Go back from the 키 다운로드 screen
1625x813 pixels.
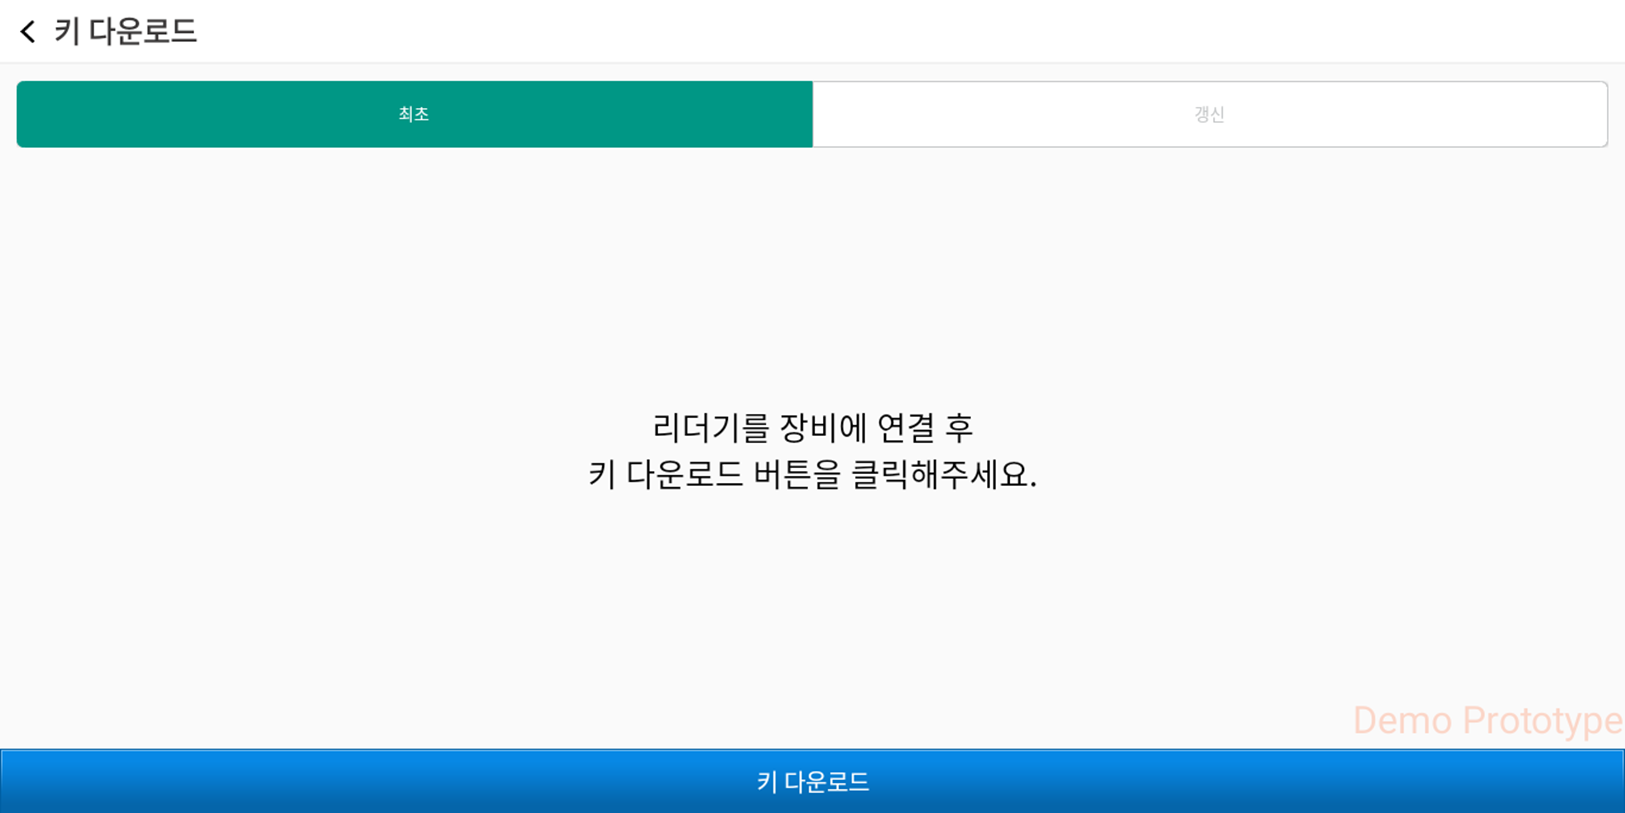tap(28, 32)
